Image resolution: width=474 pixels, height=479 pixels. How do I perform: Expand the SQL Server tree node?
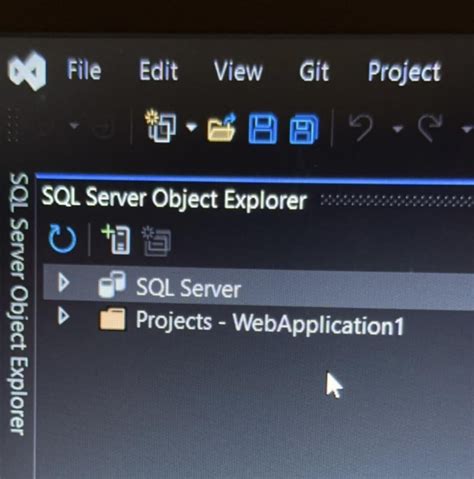coord(63,283)
